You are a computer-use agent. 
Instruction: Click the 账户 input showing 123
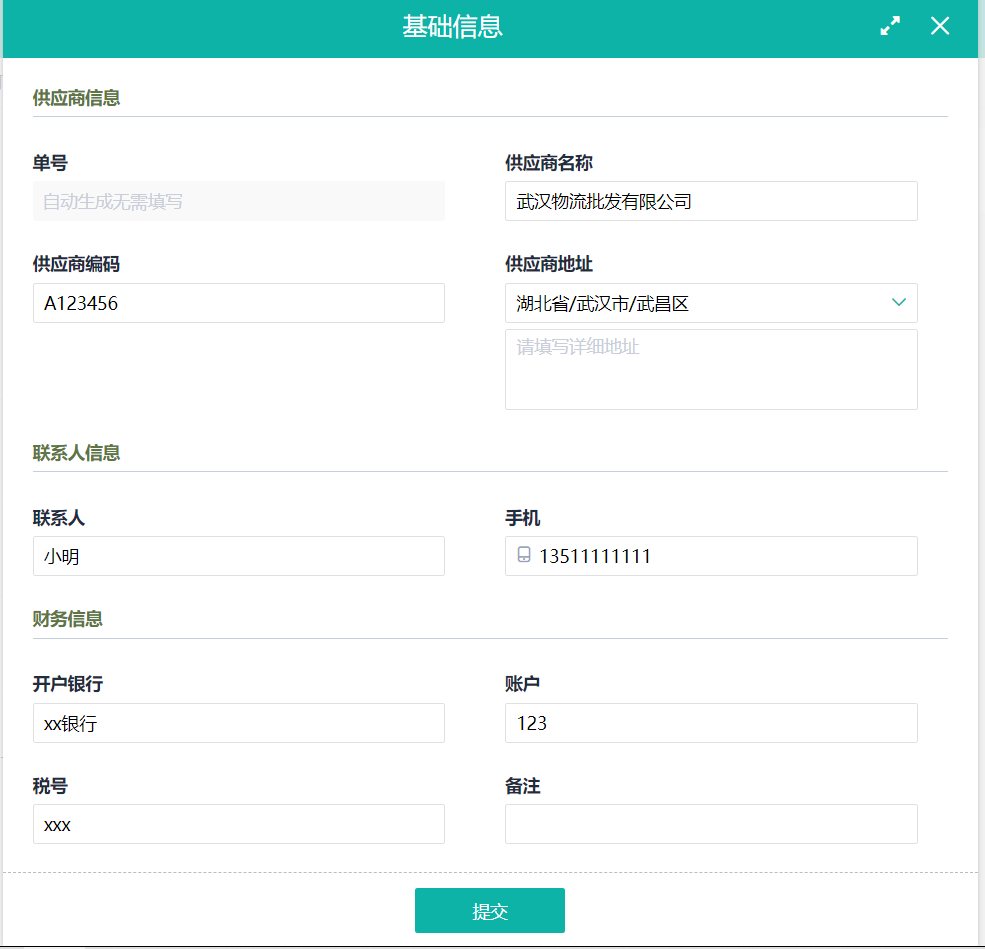(x=710, y=723)
